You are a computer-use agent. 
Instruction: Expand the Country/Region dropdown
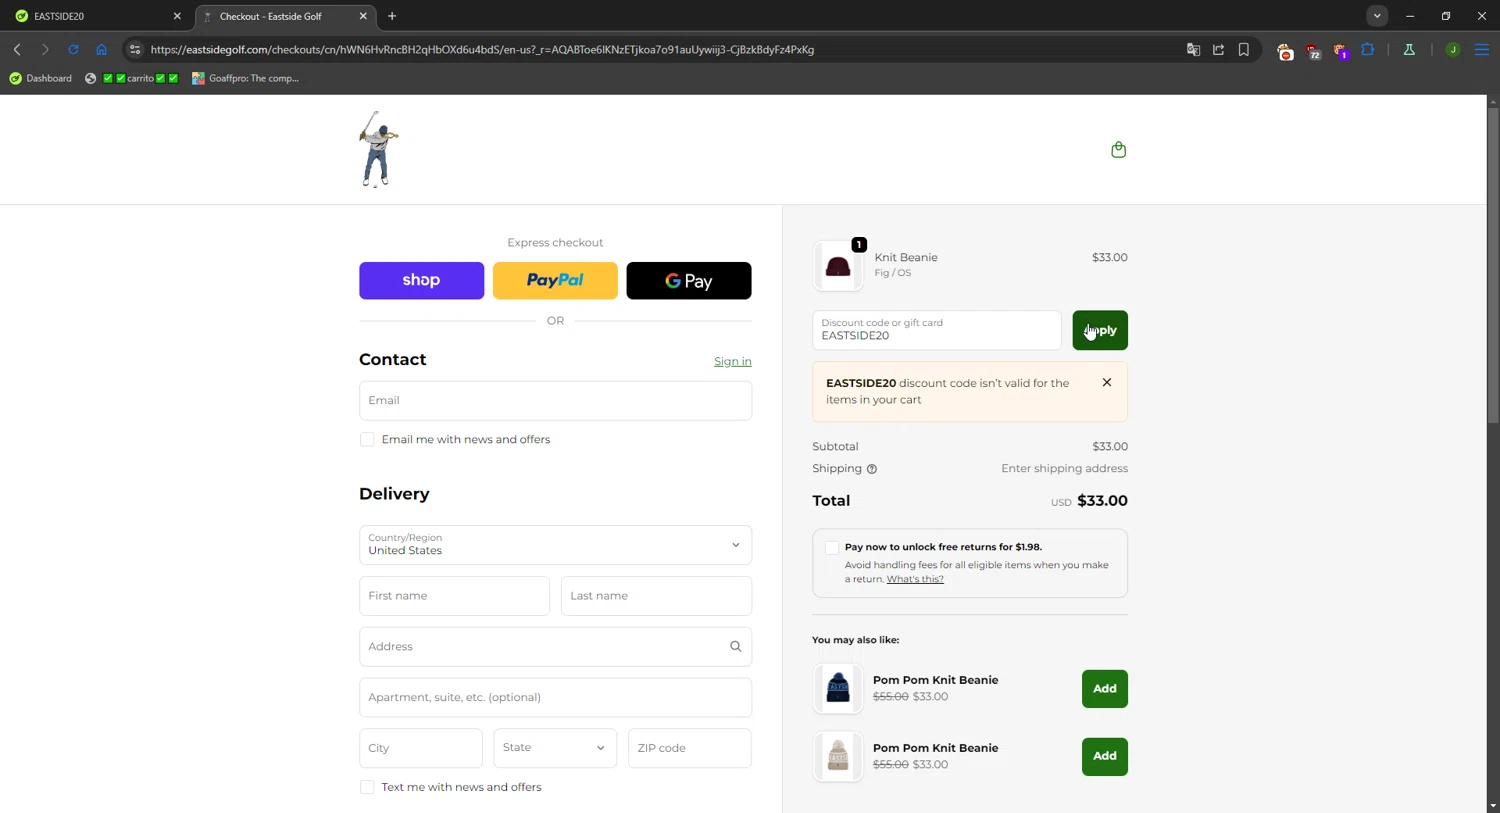[x=555, y=545]
